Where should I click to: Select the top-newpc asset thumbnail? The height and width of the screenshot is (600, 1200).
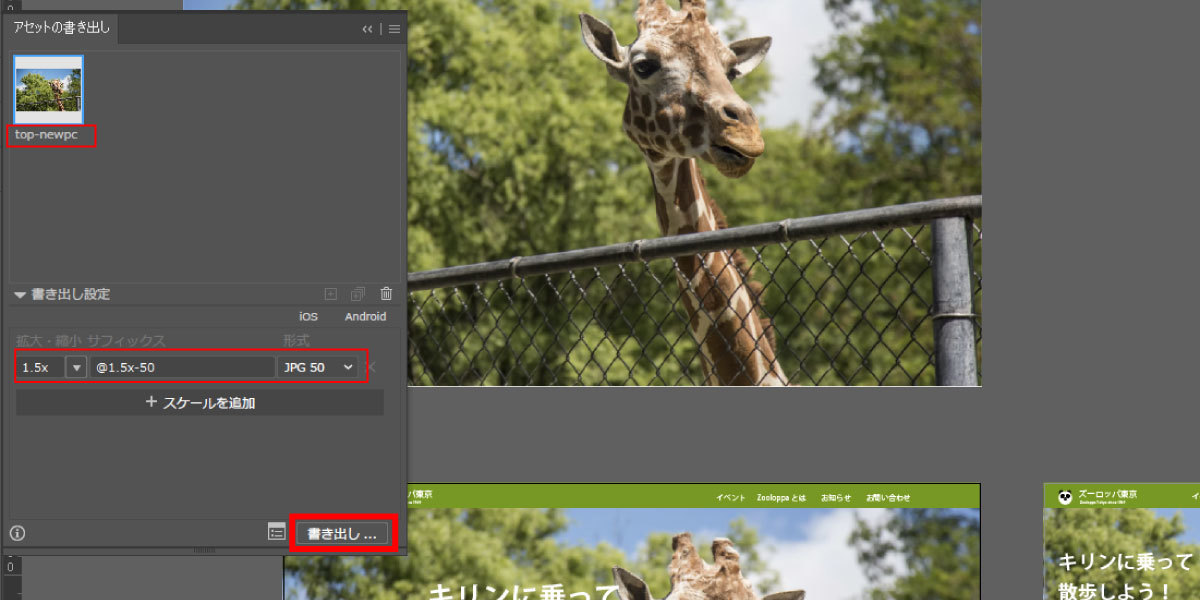tap(49, 89)
